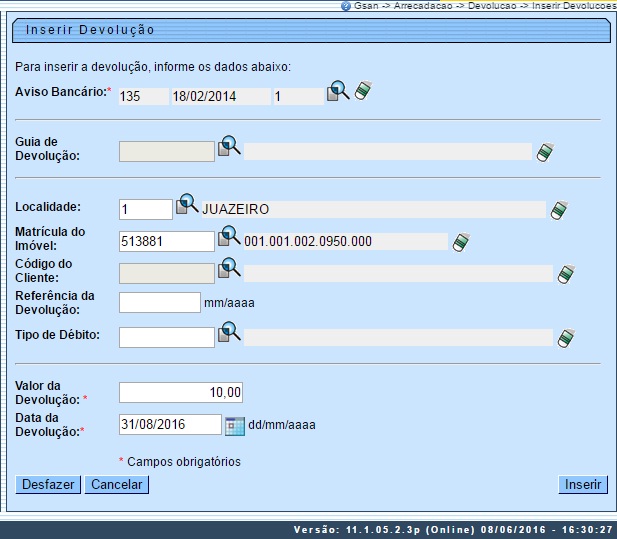617x539 pixels.
Task: Erase the Guia de Devolução field
Action: point(544,152)
